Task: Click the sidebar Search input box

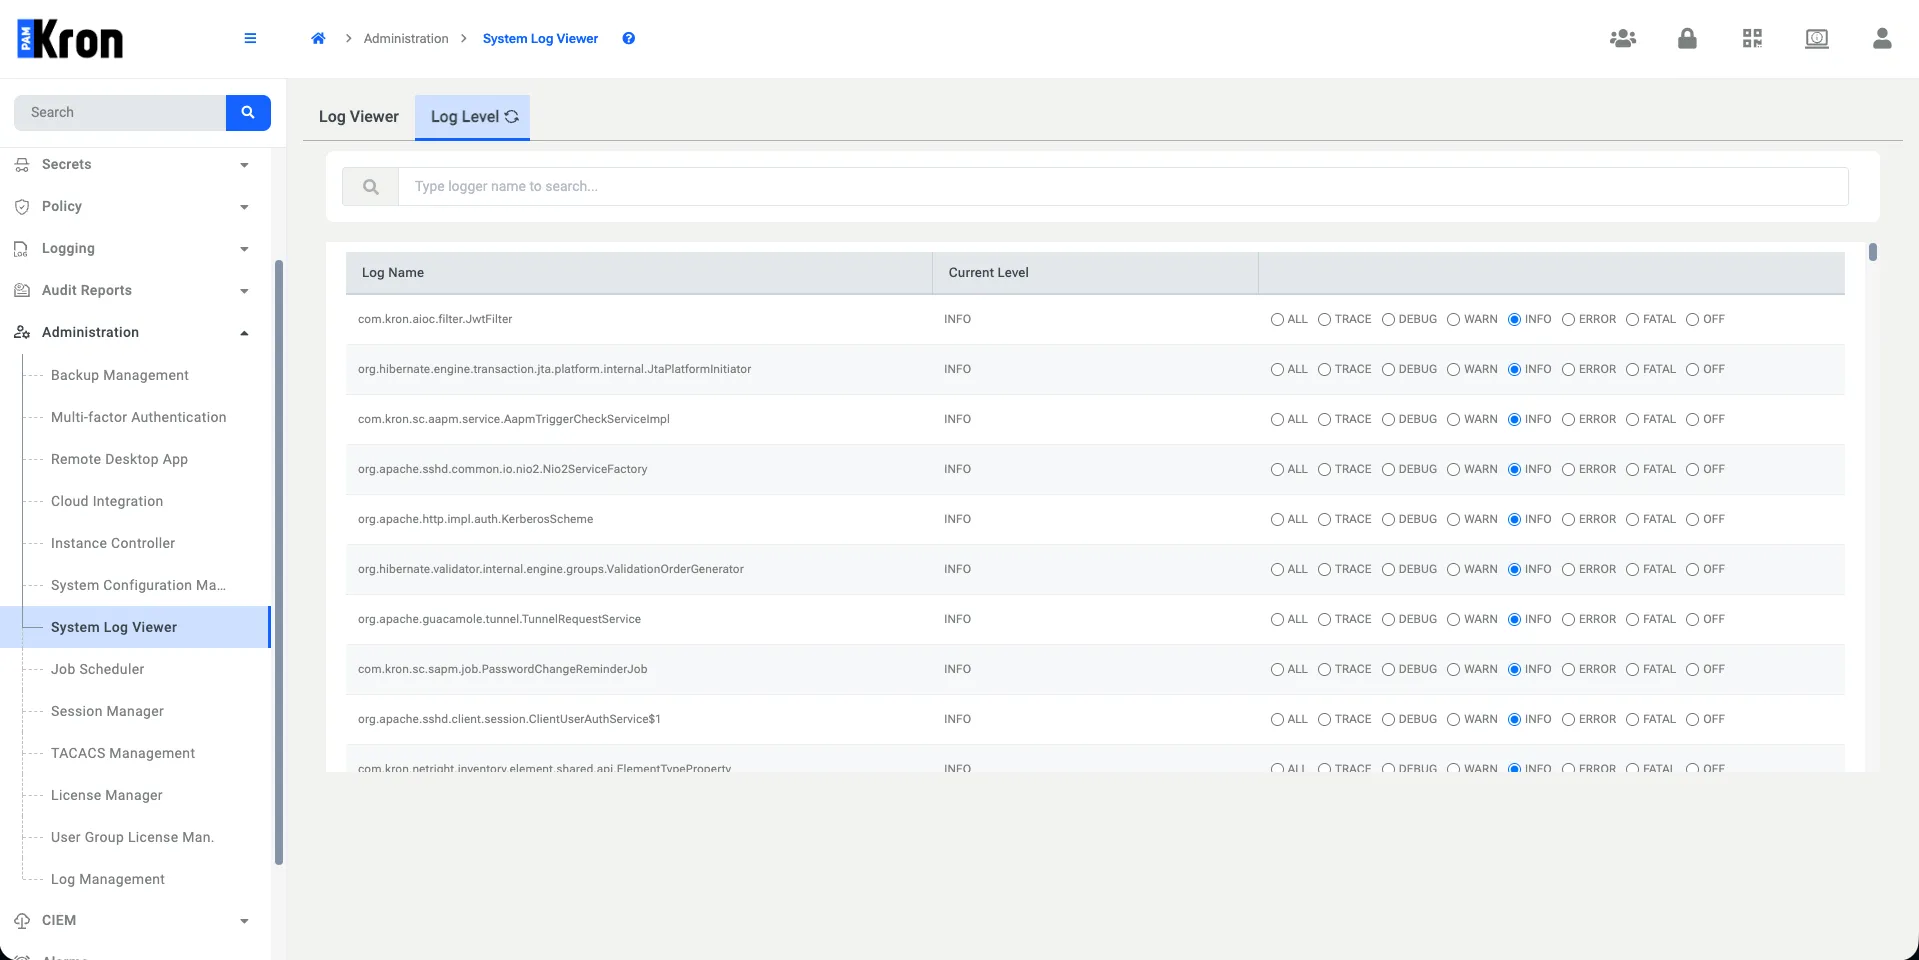Action: pos(120,113)
